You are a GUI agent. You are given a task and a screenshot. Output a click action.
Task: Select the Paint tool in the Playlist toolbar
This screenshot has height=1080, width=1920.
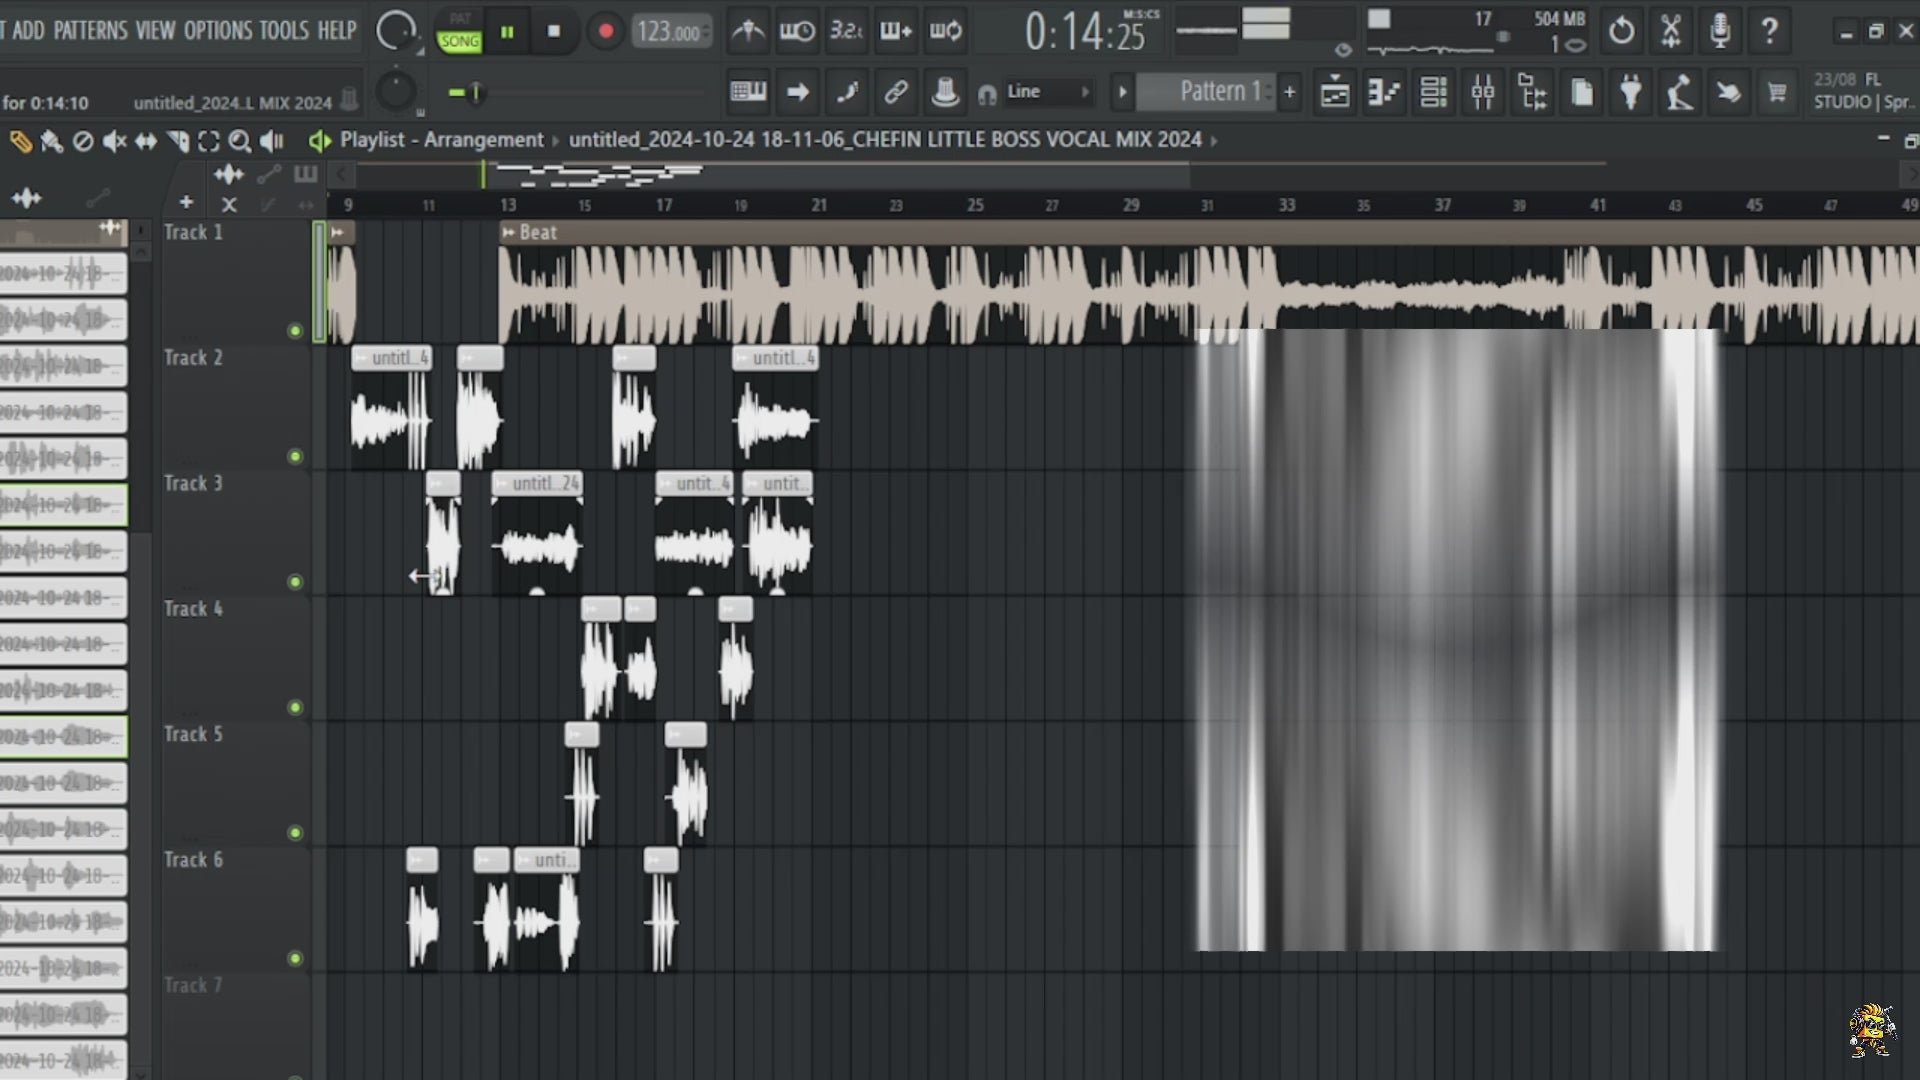(x=52, y=141)
